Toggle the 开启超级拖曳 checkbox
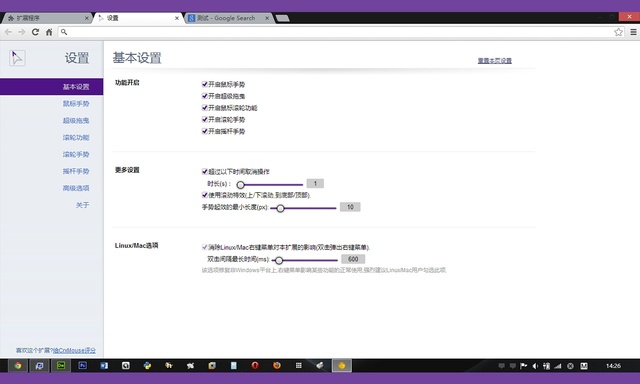 click(204, 96)
